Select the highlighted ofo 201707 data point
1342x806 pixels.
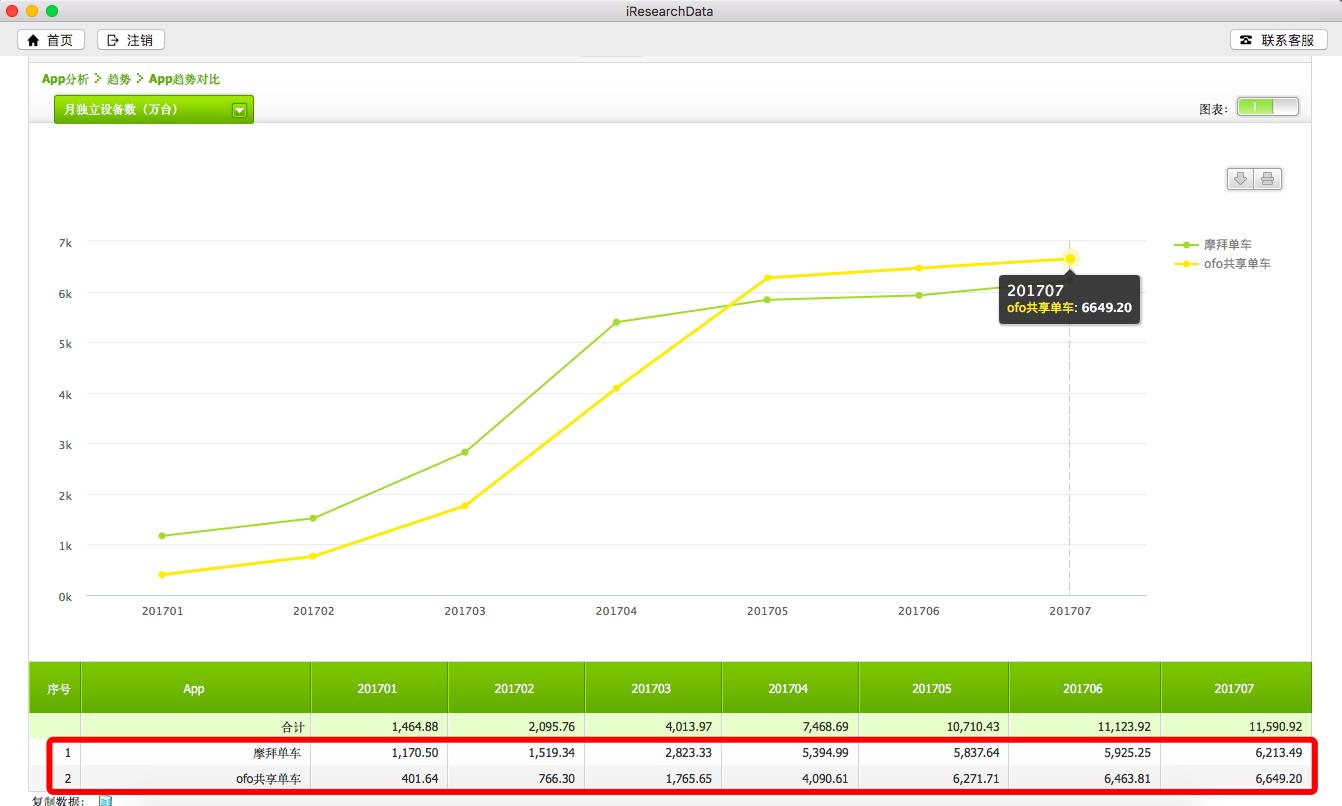tap(1070, 259)
